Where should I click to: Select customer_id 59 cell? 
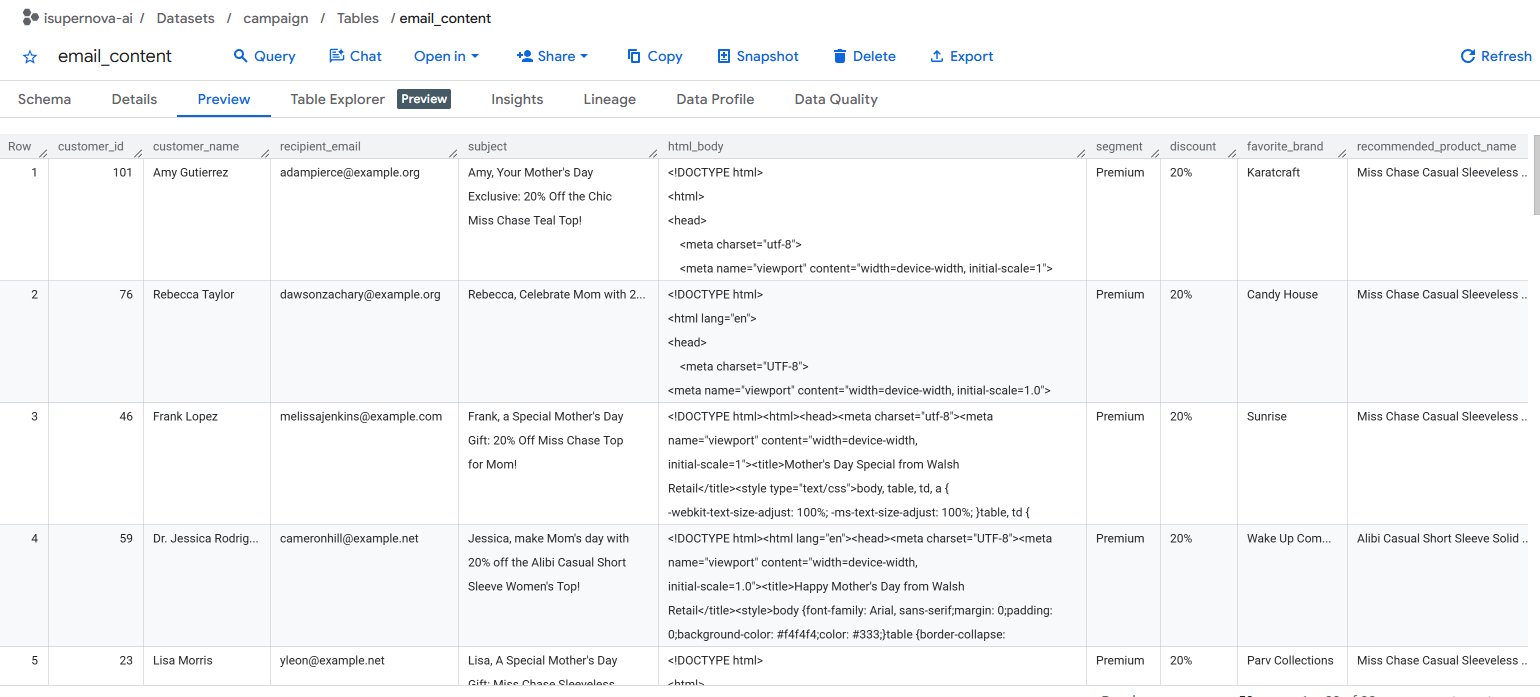coord(96,585)
